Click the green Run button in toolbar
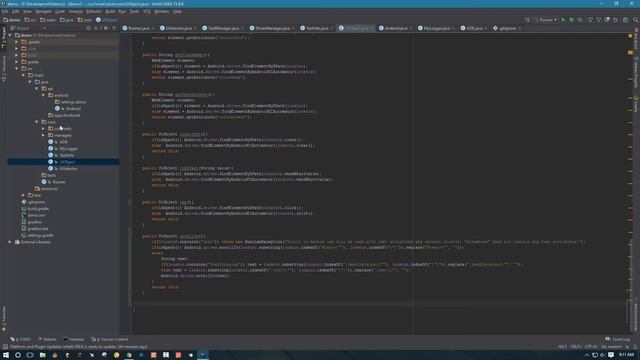 tap(563, 20)
